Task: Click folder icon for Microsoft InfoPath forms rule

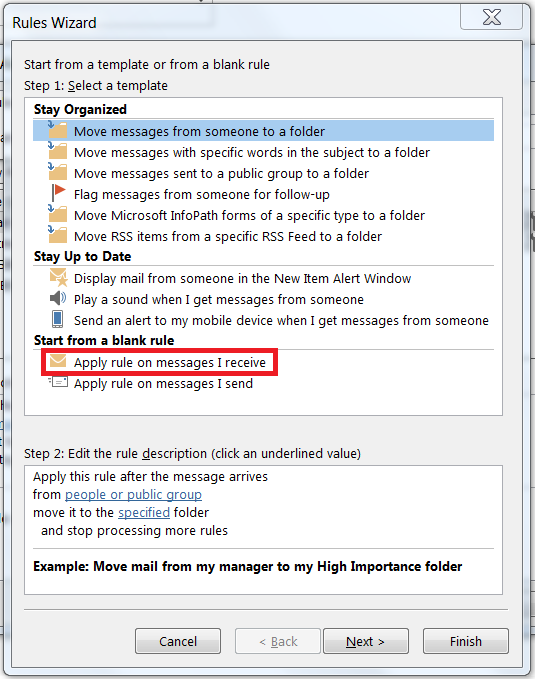Action: pos(57,214)
